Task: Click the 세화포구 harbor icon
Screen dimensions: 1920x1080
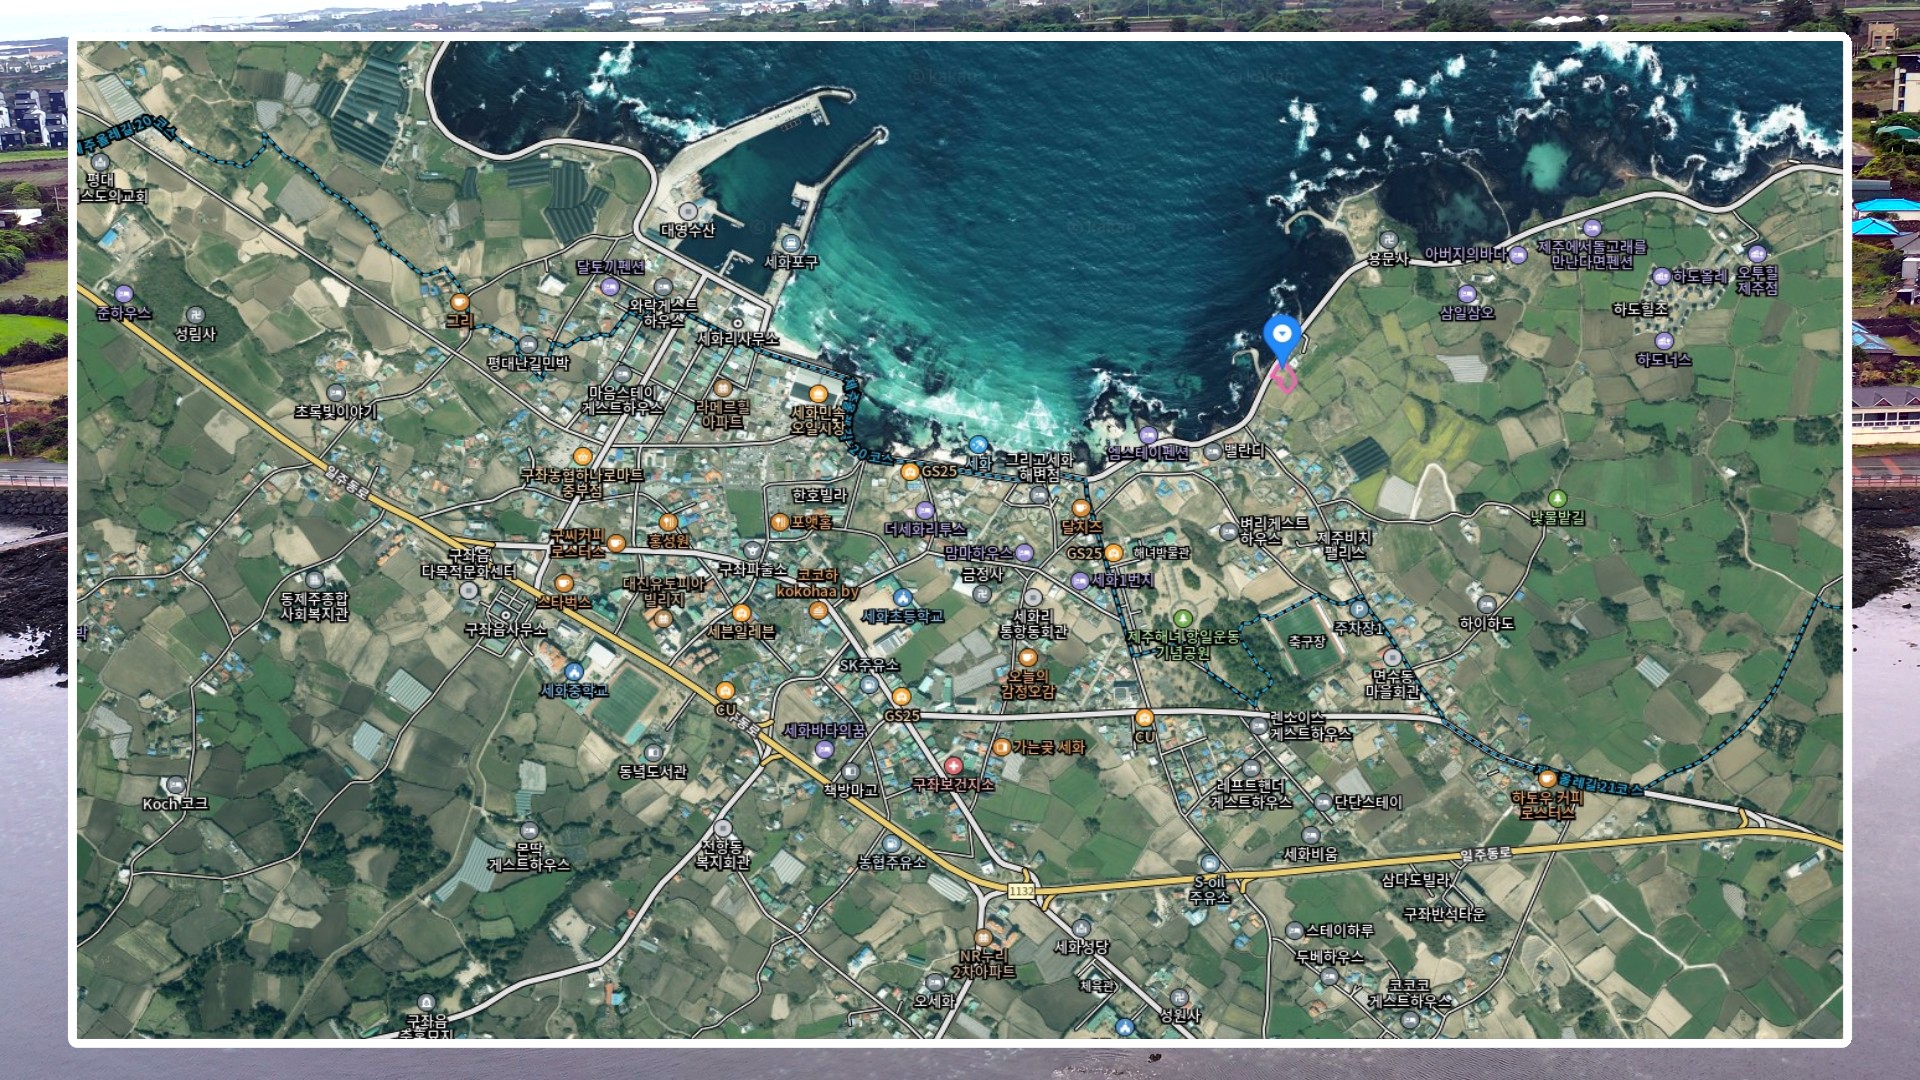Action: coord(791,243)
